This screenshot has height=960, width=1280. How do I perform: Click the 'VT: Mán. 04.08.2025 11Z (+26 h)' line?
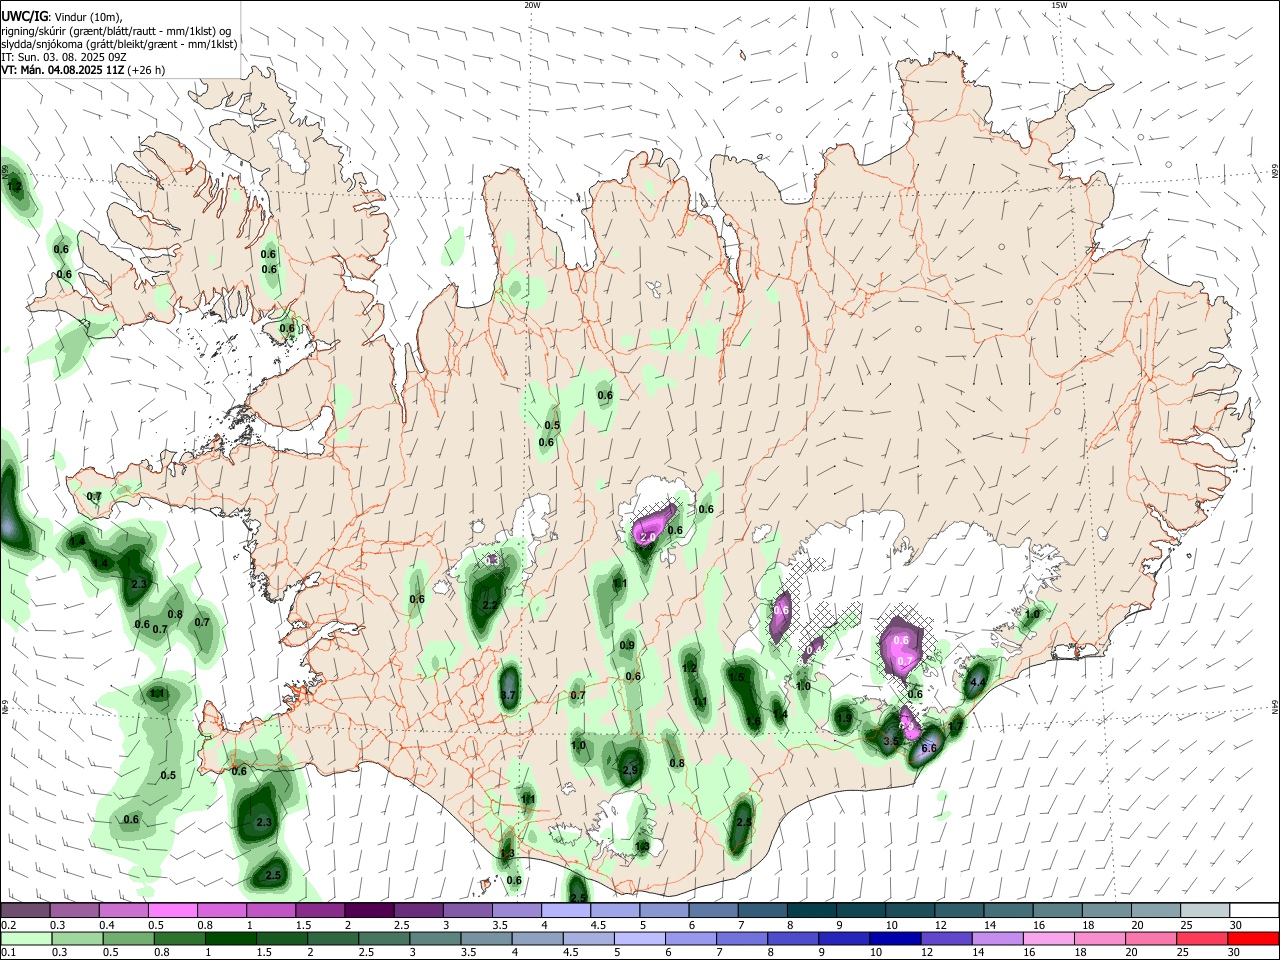tap(83, 70)
